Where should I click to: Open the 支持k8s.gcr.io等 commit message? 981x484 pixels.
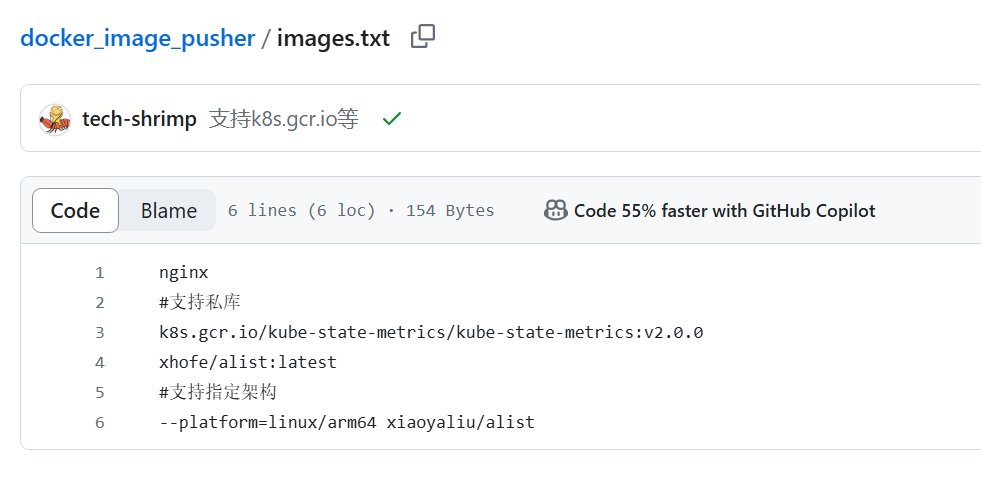tap(283, 118)
